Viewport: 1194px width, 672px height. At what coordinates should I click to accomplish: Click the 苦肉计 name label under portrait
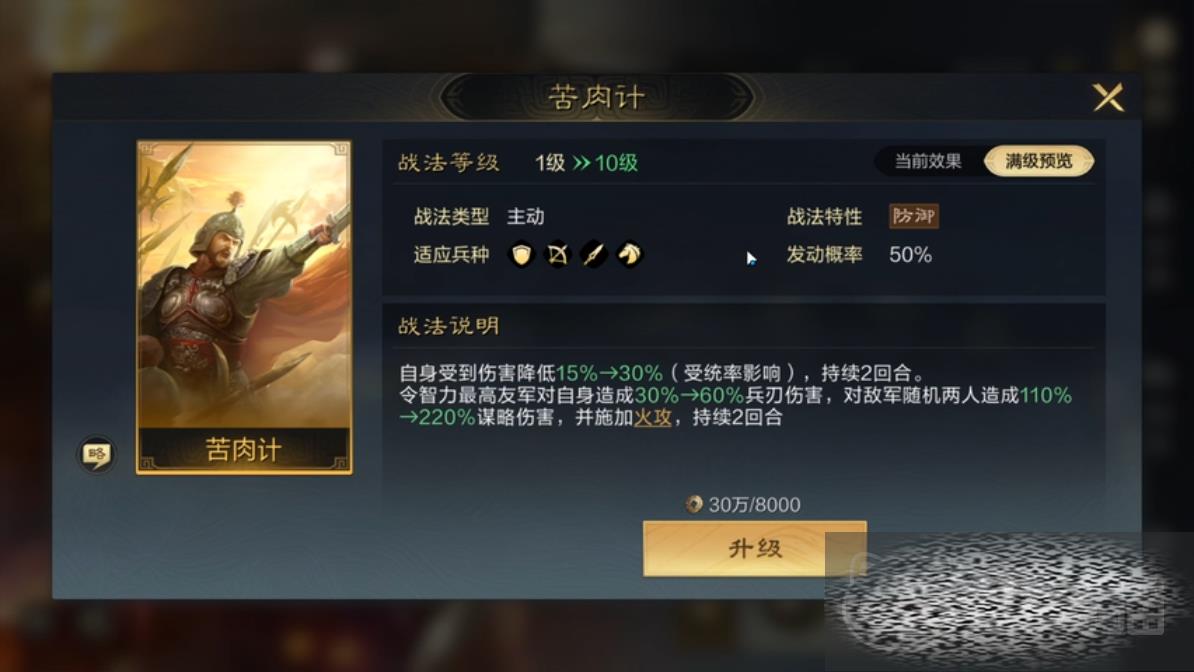(244, 450)
